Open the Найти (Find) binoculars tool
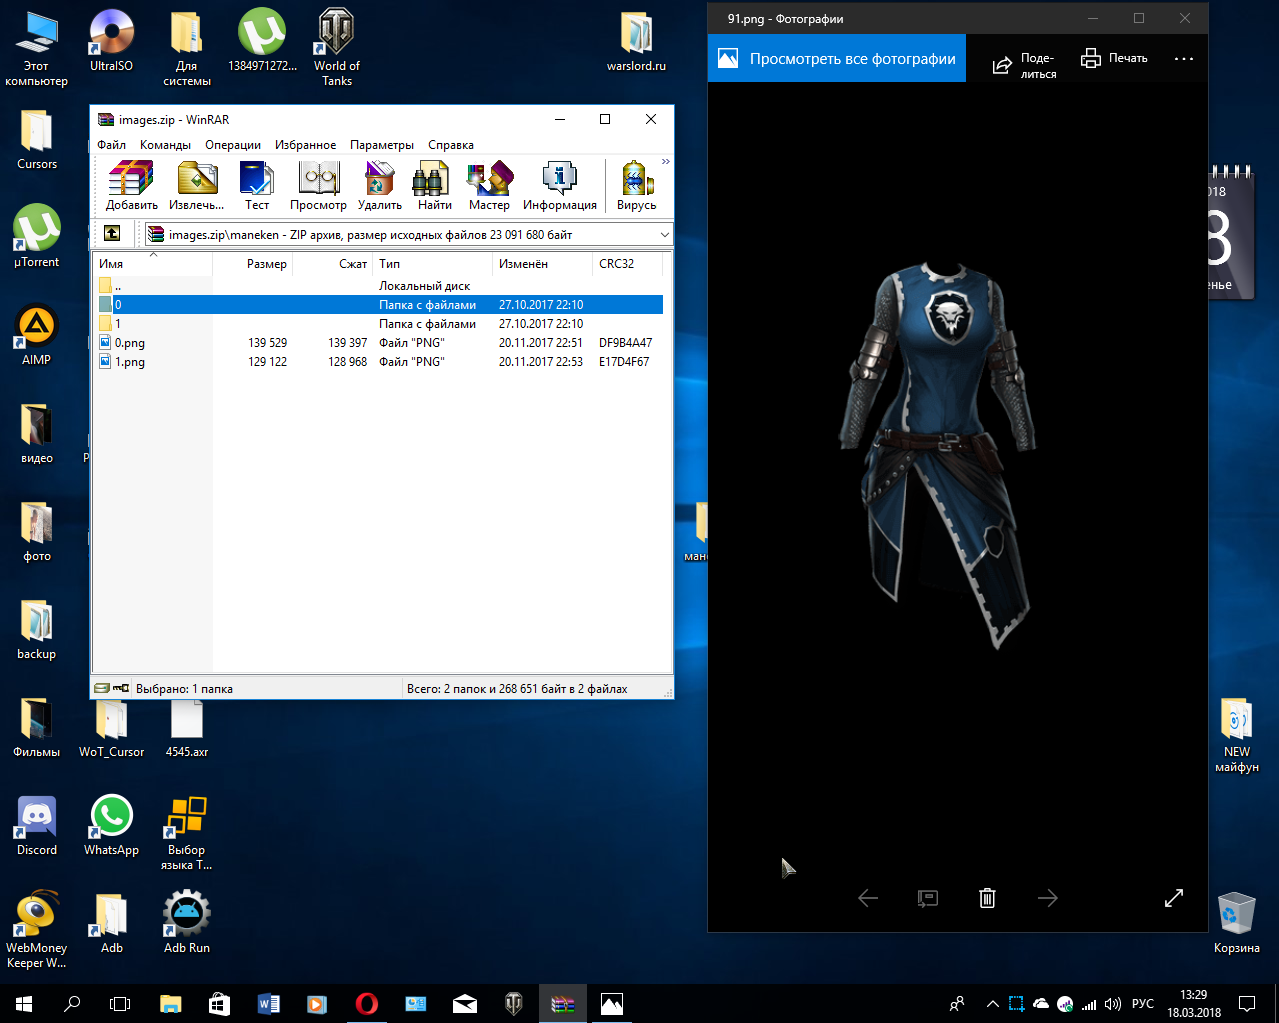1279x1023 pixels. [x=434, y=185]
